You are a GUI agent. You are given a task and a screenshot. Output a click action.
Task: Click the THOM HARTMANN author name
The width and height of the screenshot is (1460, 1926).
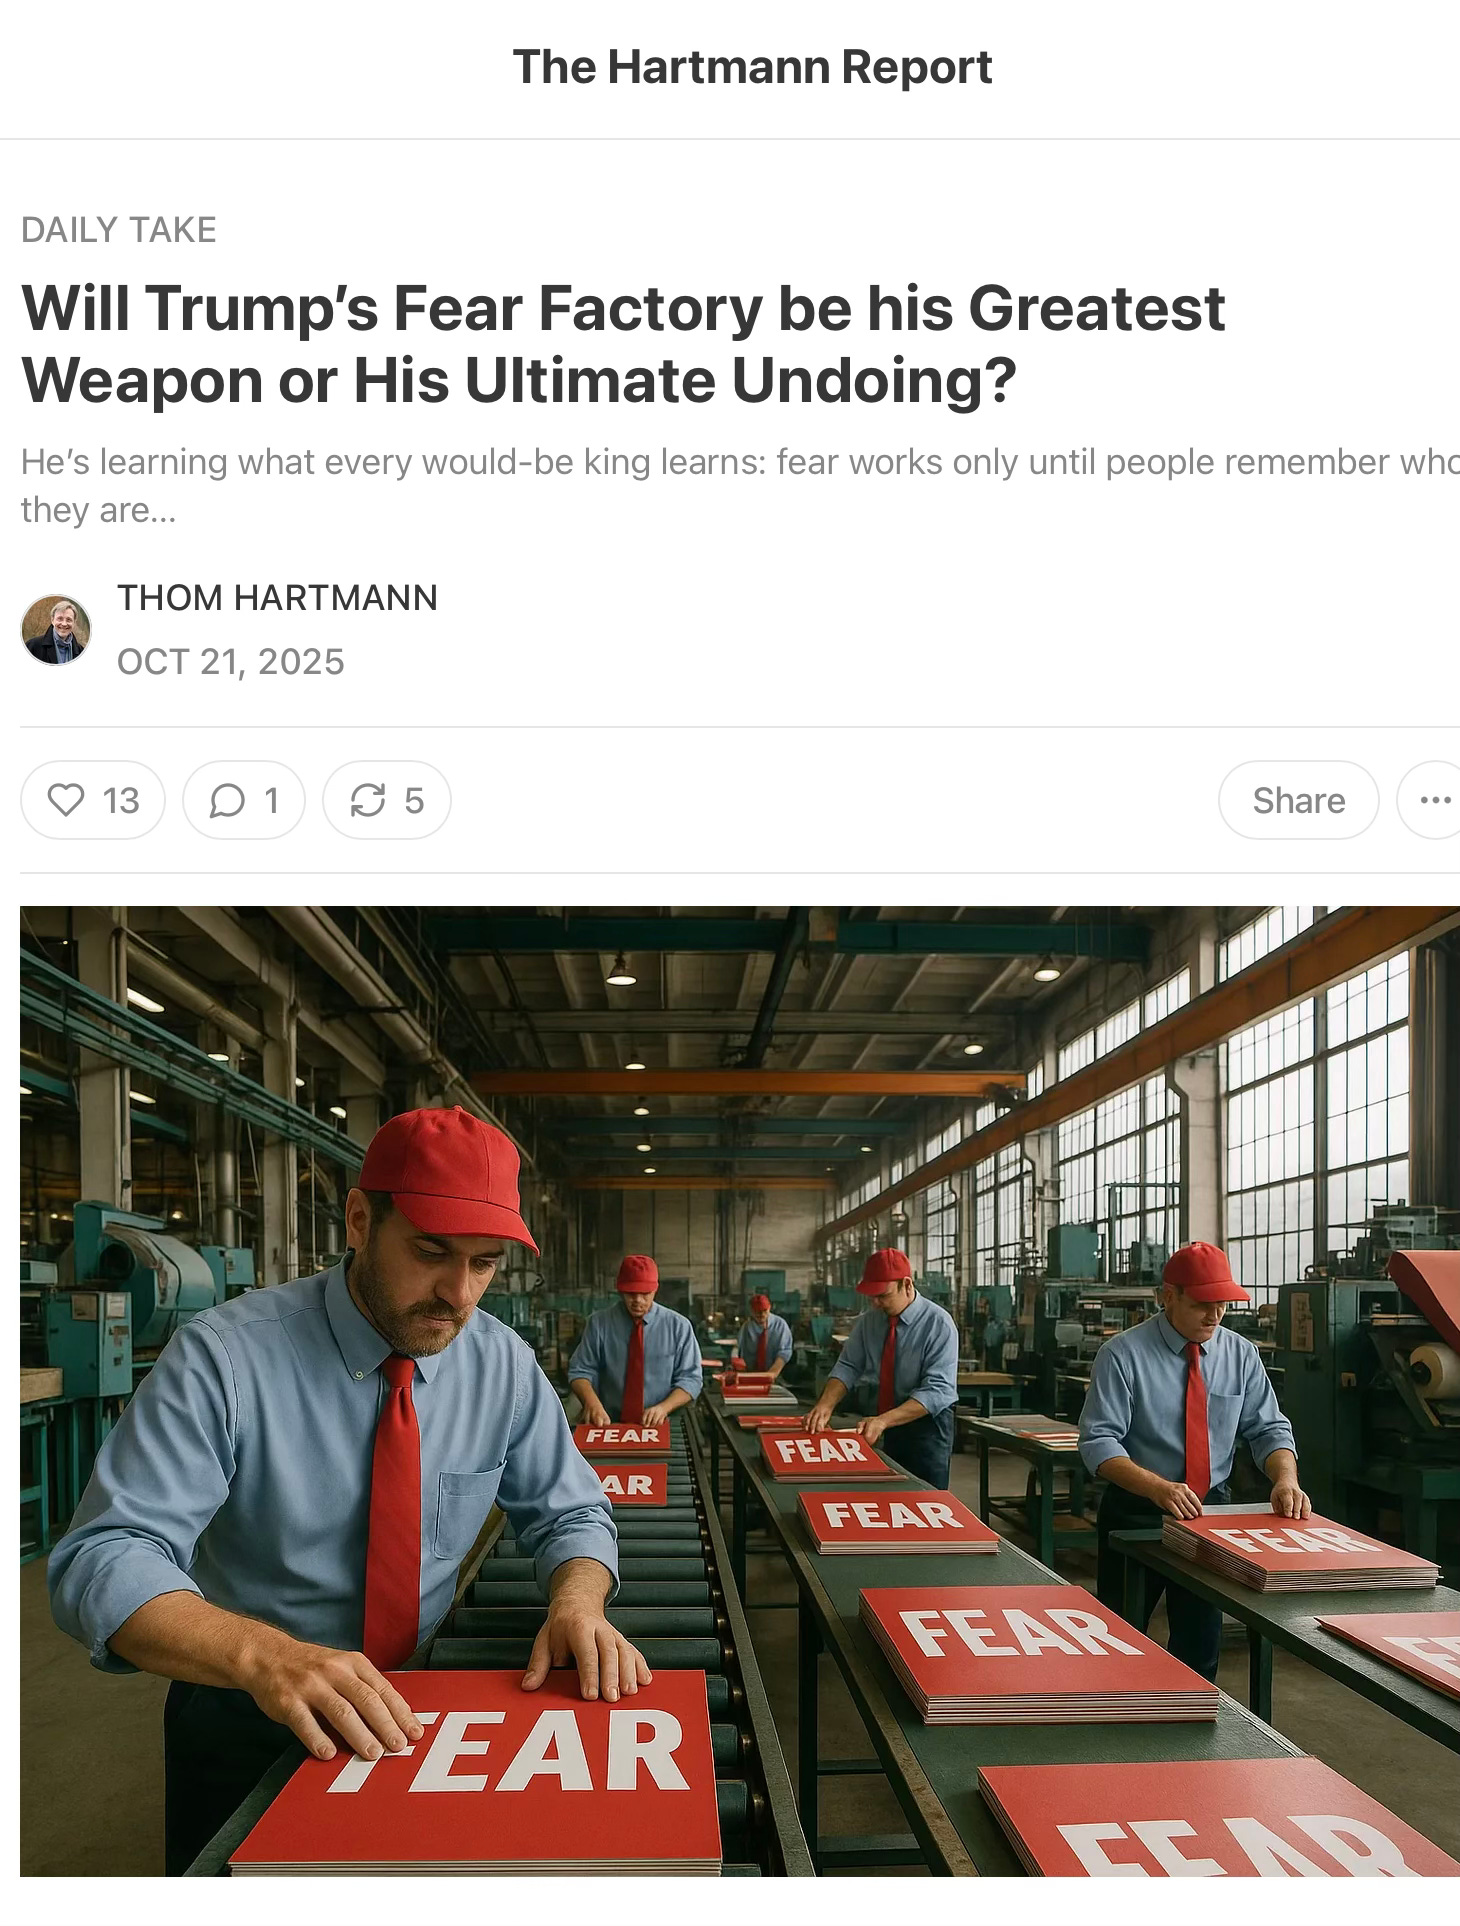tap(277, 597)
